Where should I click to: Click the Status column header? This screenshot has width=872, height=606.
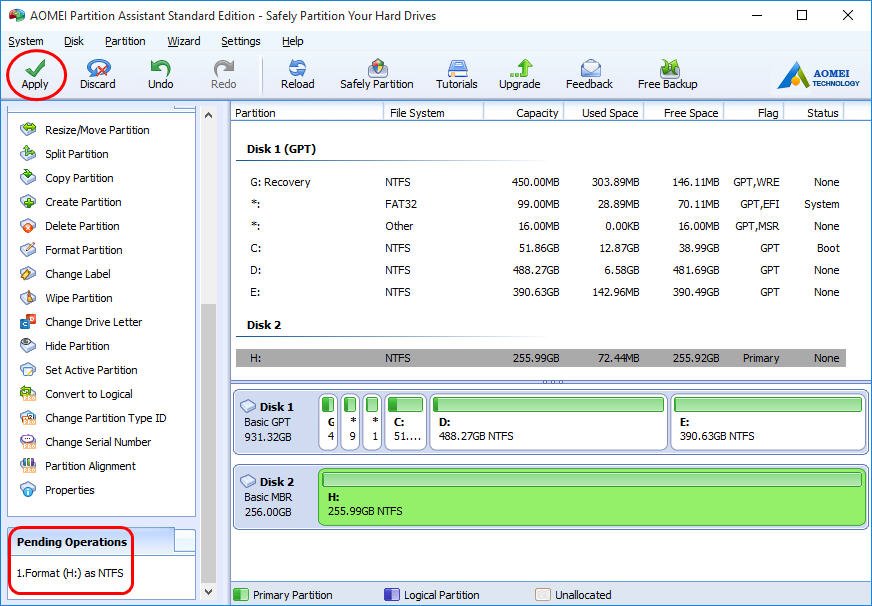[x=814, y=113]
